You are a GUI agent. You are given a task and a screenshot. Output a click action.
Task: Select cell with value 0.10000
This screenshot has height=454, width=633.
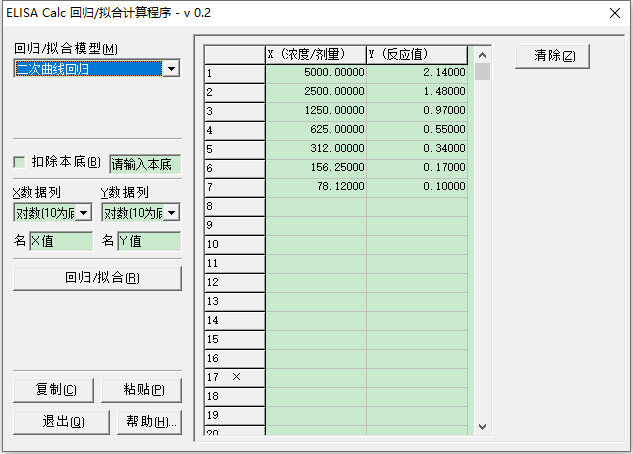coord(417,187)
